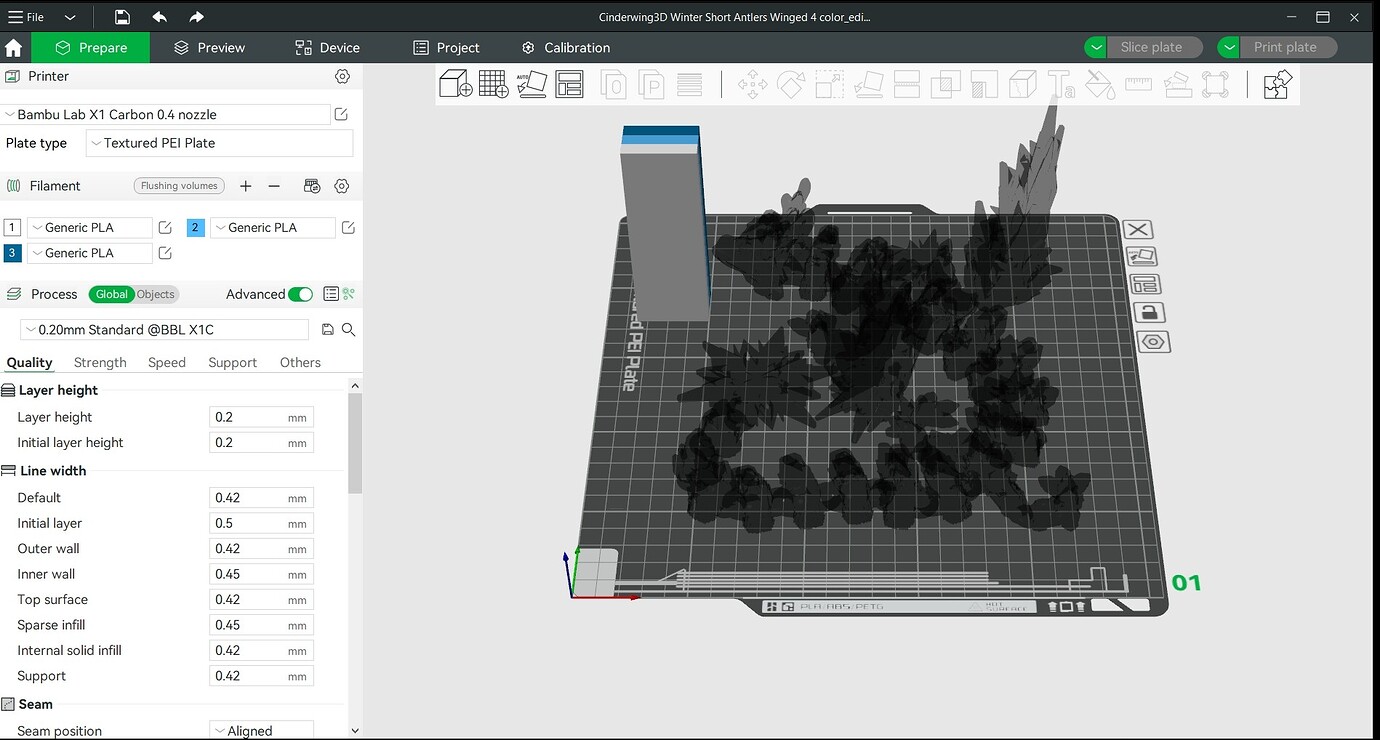Click the Text shape tool icon
1380x740 pixels.
tap(1061, 84)
